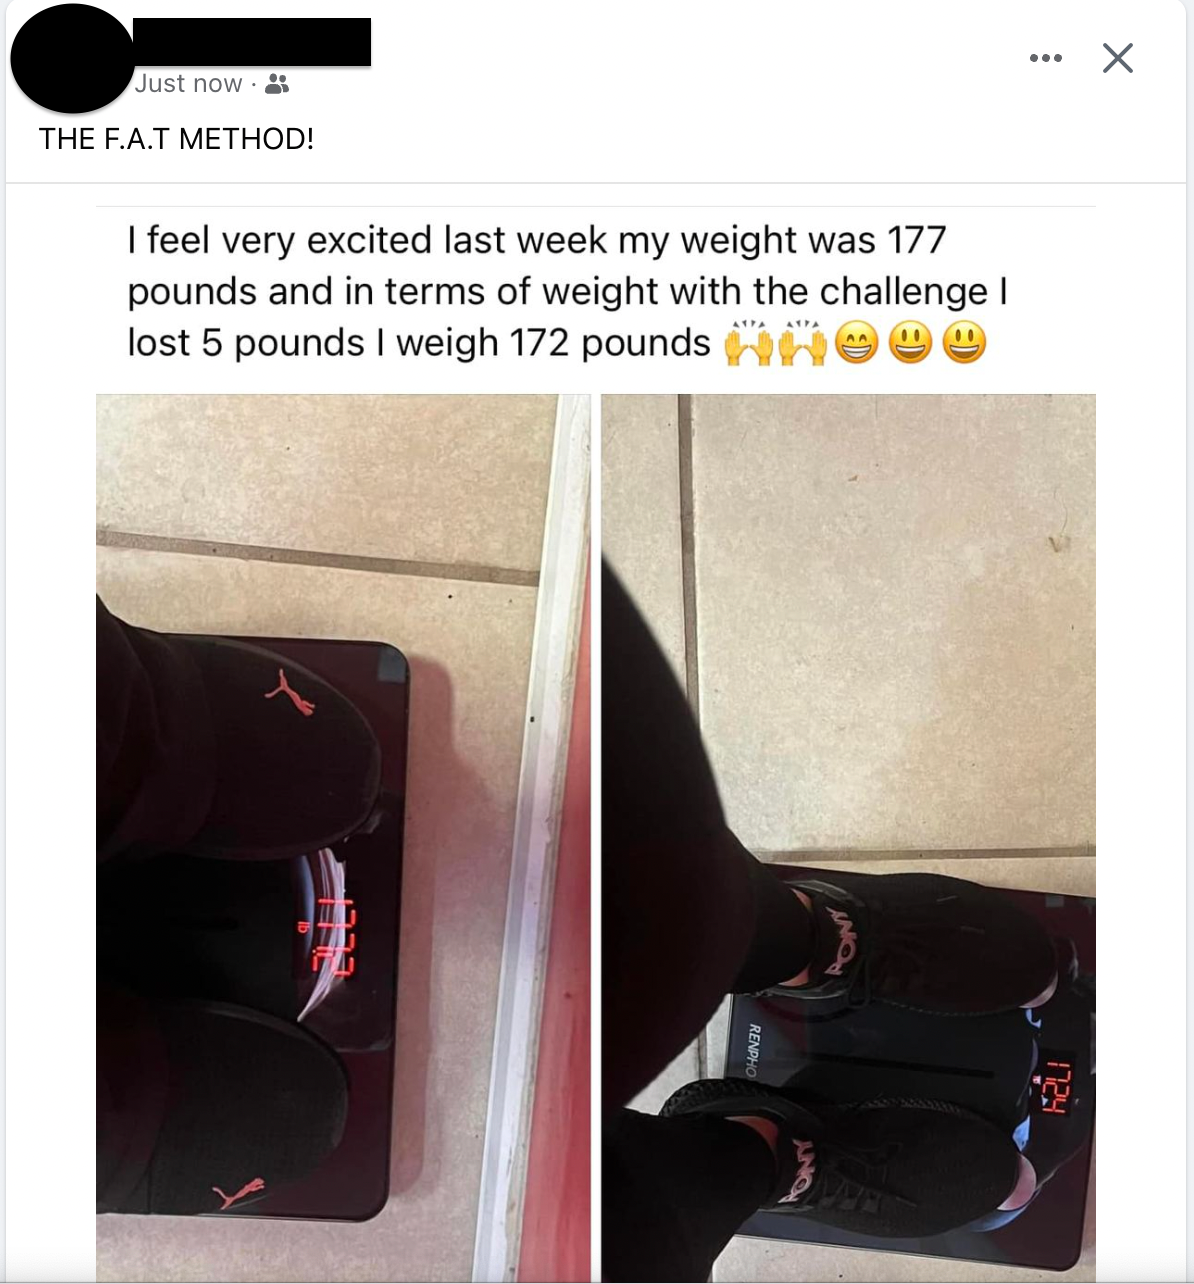The height and width of the screenshot is (1284, 1194).
Task: Open the right photo showing the RENPHO scale
Action: (x=848, y=838)
